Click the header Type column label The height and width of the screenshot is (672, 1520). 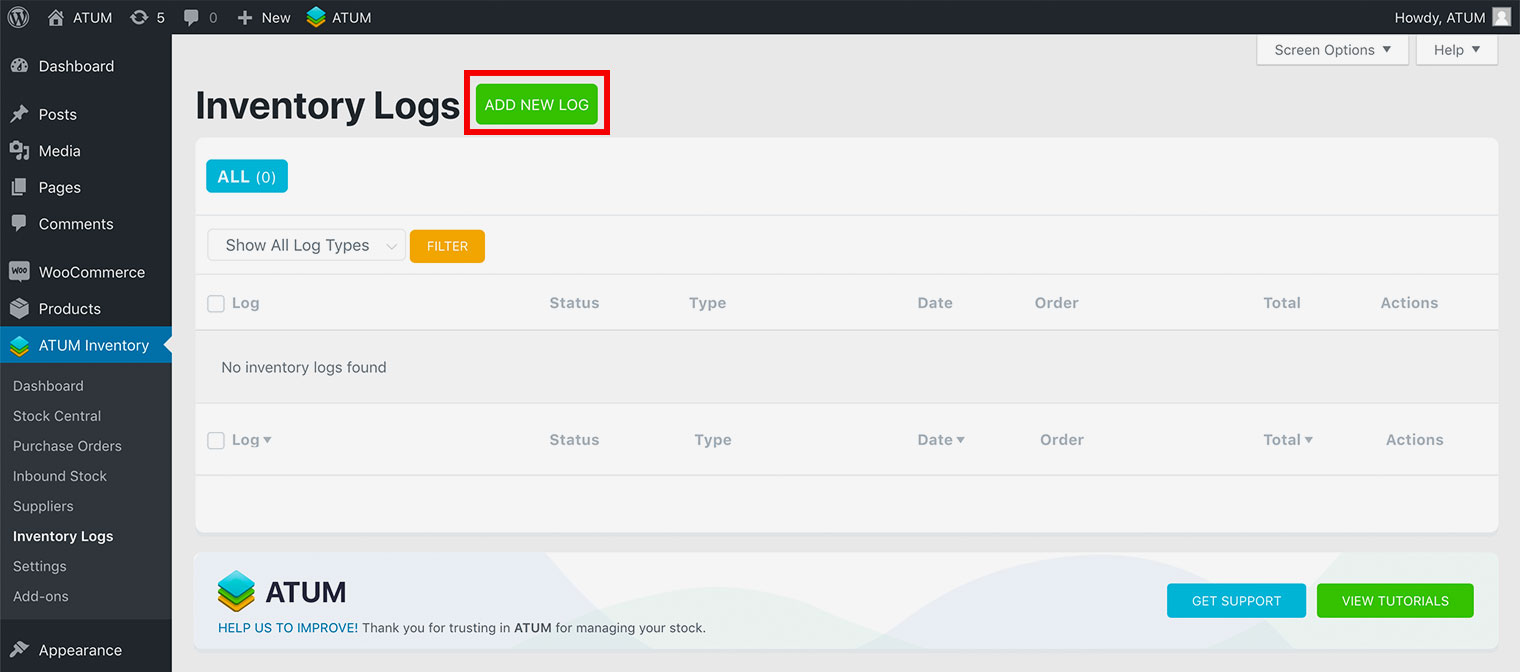click(x=707, y=303)
